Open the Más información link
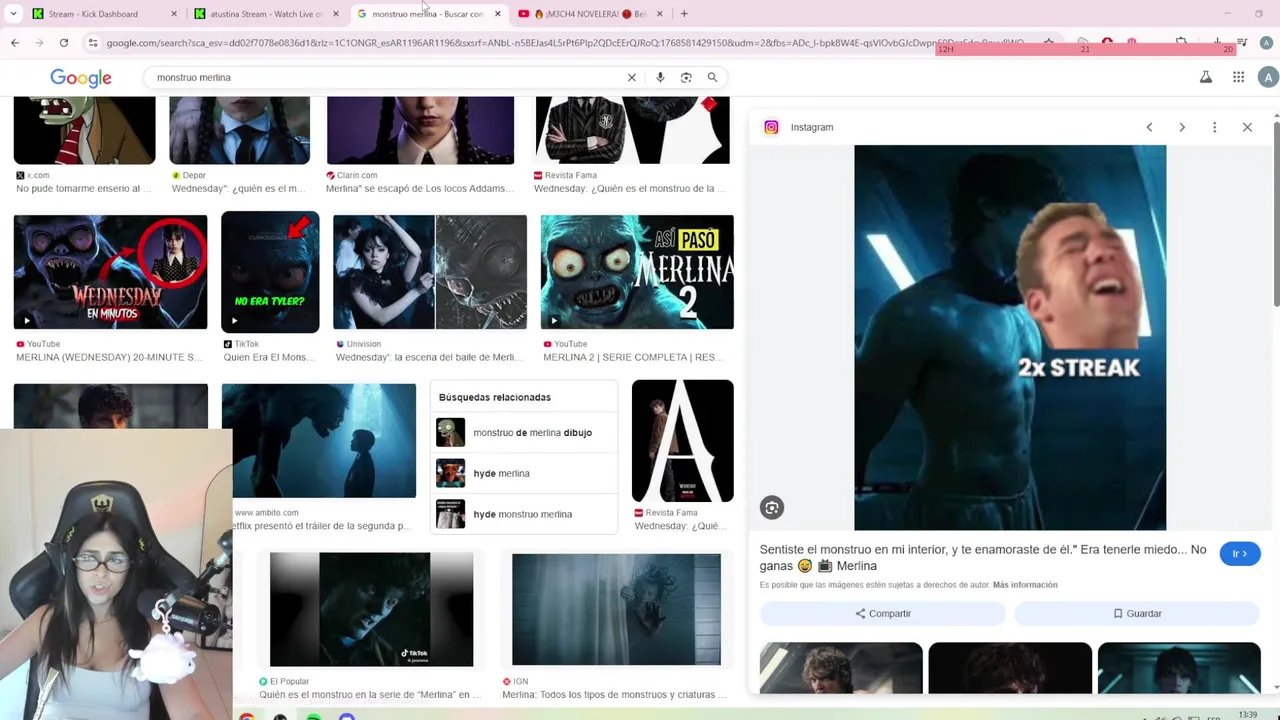Screen dimensions: 1280x720 pos(1025,585)
